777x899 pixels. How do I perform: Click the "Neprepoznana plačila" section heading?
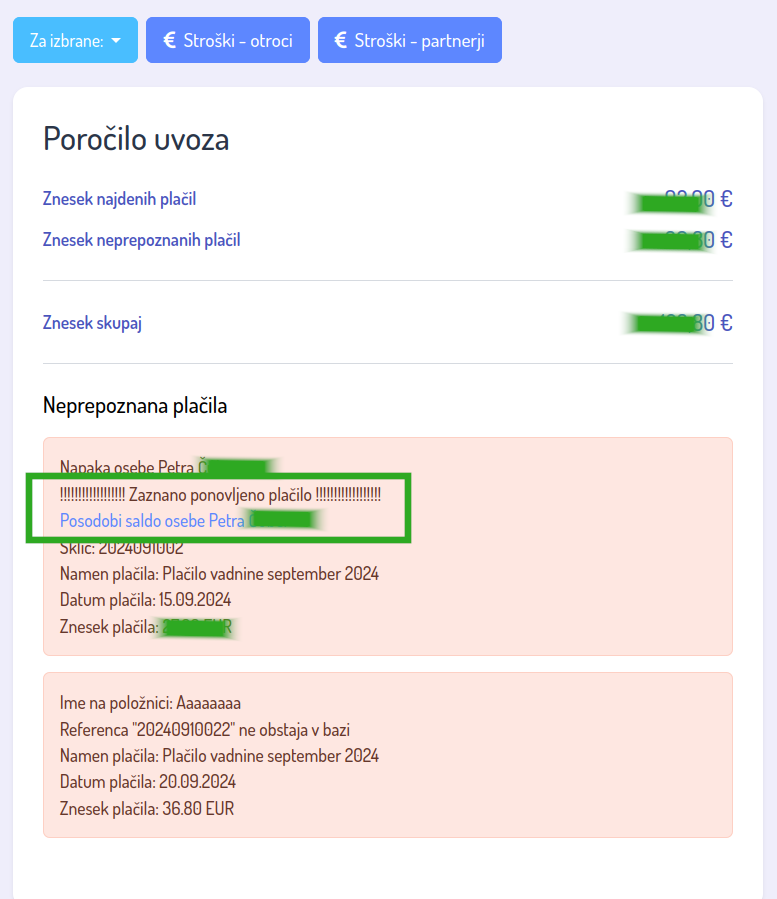click(135, 405)
